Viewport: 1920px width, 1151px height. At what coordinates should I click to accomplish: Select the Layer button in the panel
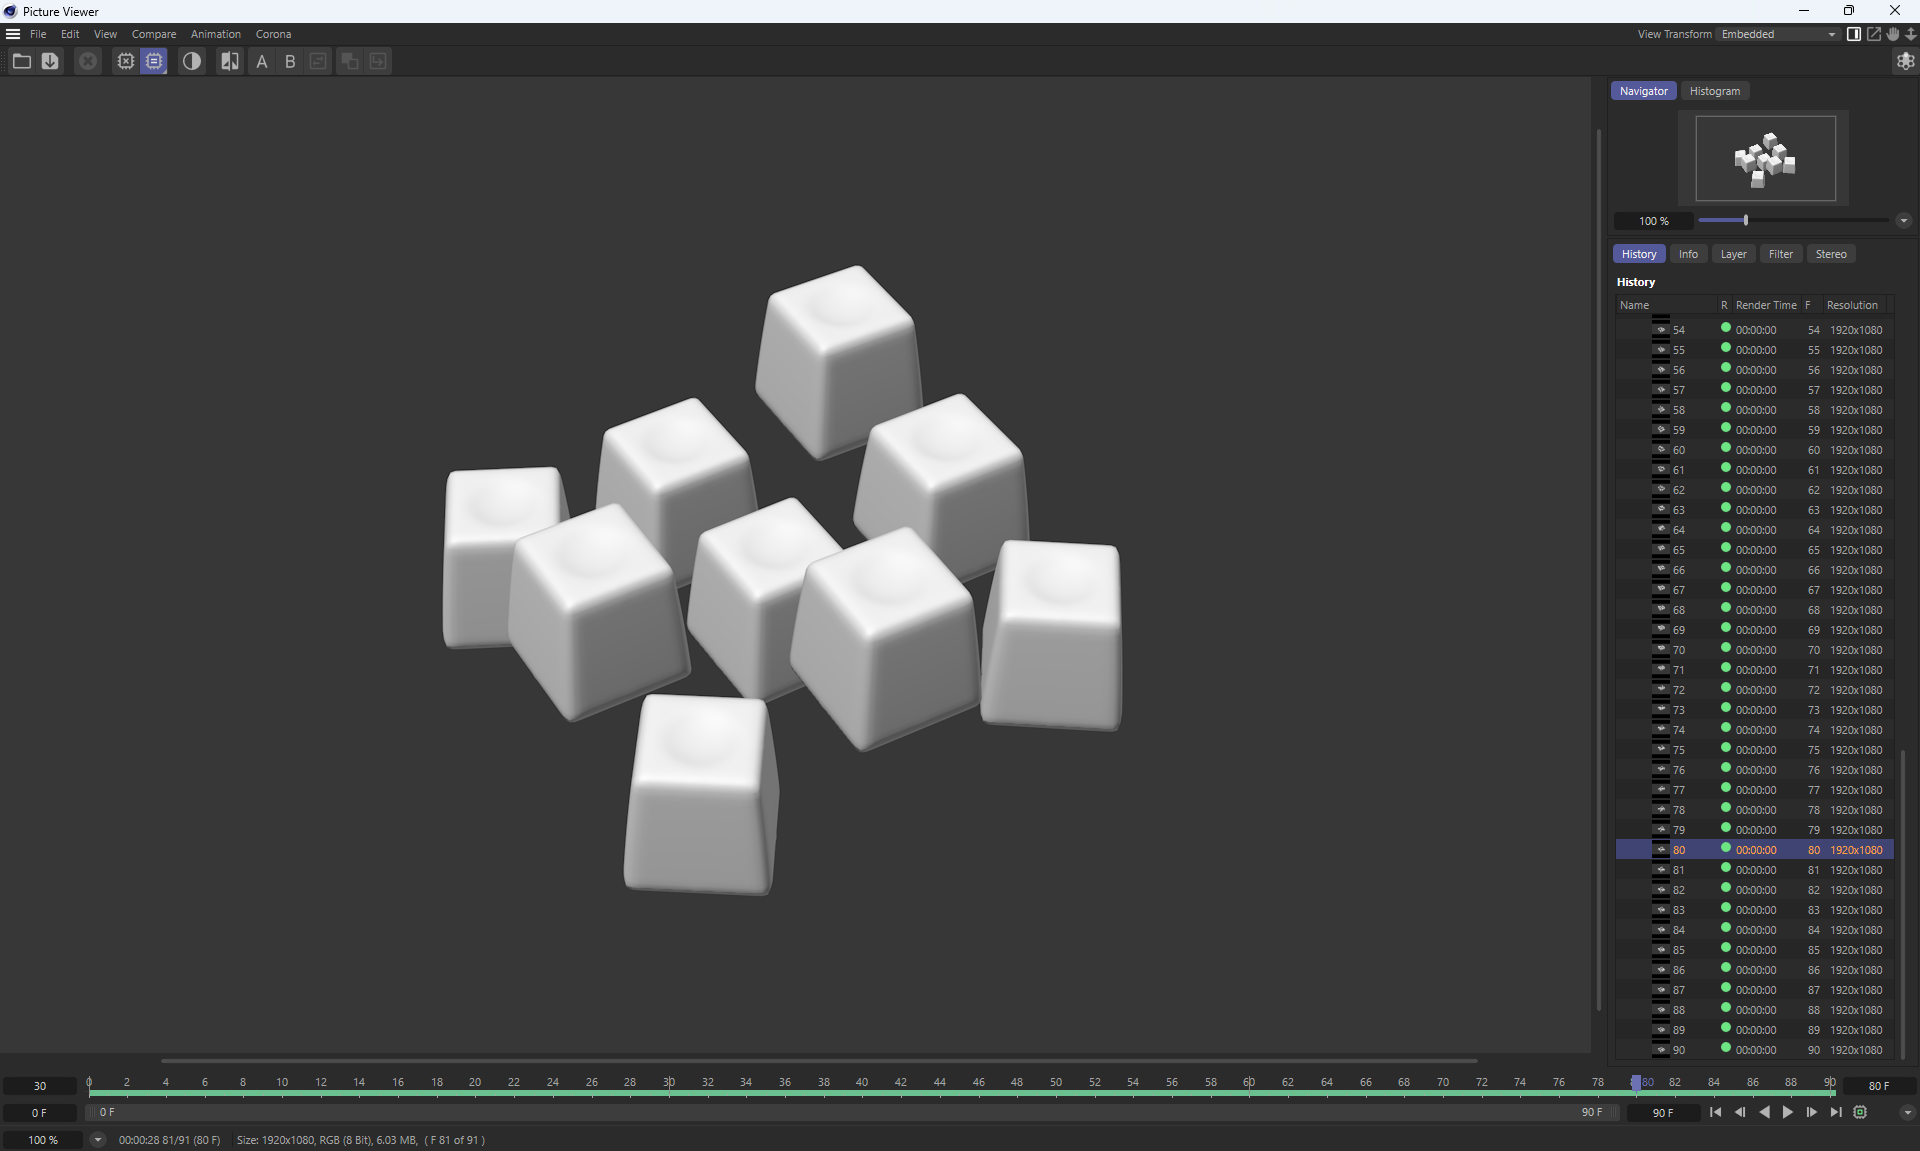click(1733, 254)
